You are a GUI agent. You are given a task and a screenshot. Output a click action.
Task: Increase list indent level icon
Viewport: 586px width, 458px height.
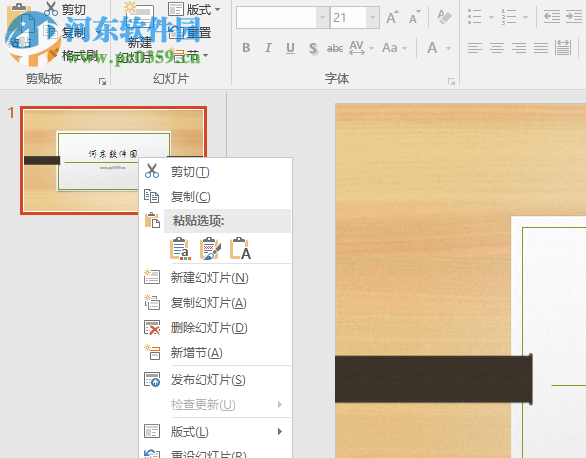pos(574,17)
